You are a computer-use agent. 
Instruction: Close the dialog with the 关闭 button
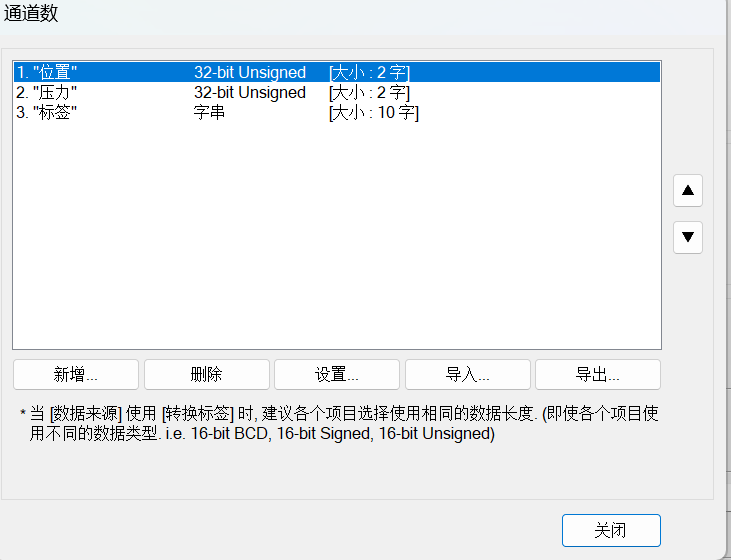coord(610,530)
